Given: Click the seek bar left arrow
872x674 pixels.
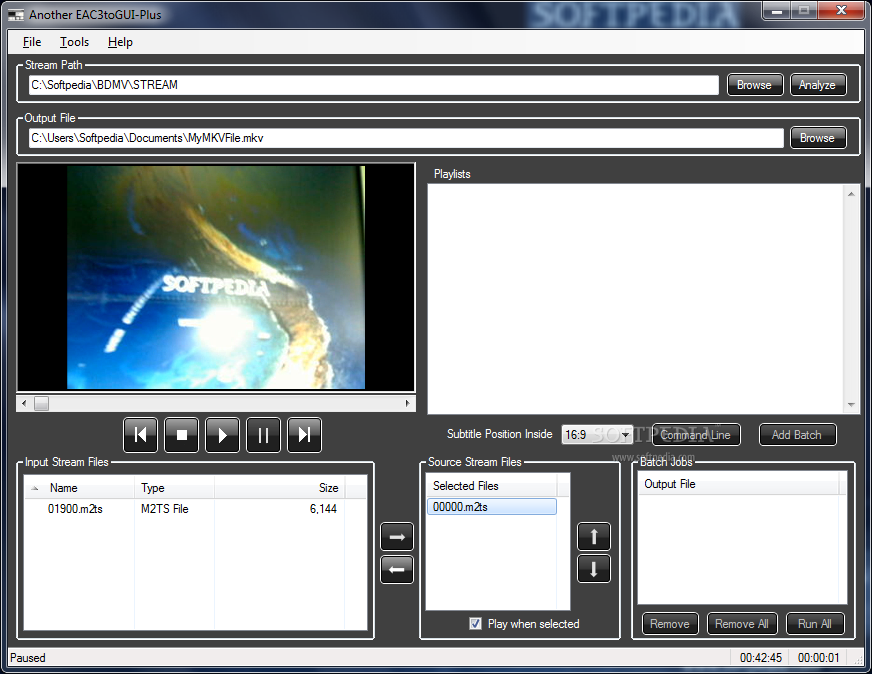Looking at the screenshot, I should [x=24, y=403].
